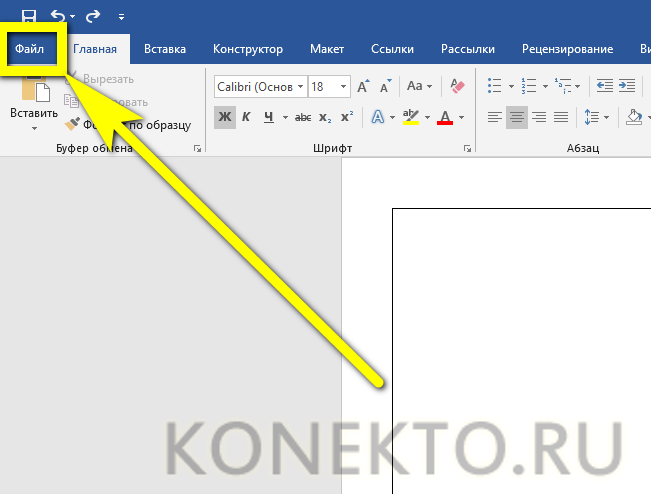Click inside the blank document page
The width and height of the screenshot is (651, 494).
(x=521, y=351)
